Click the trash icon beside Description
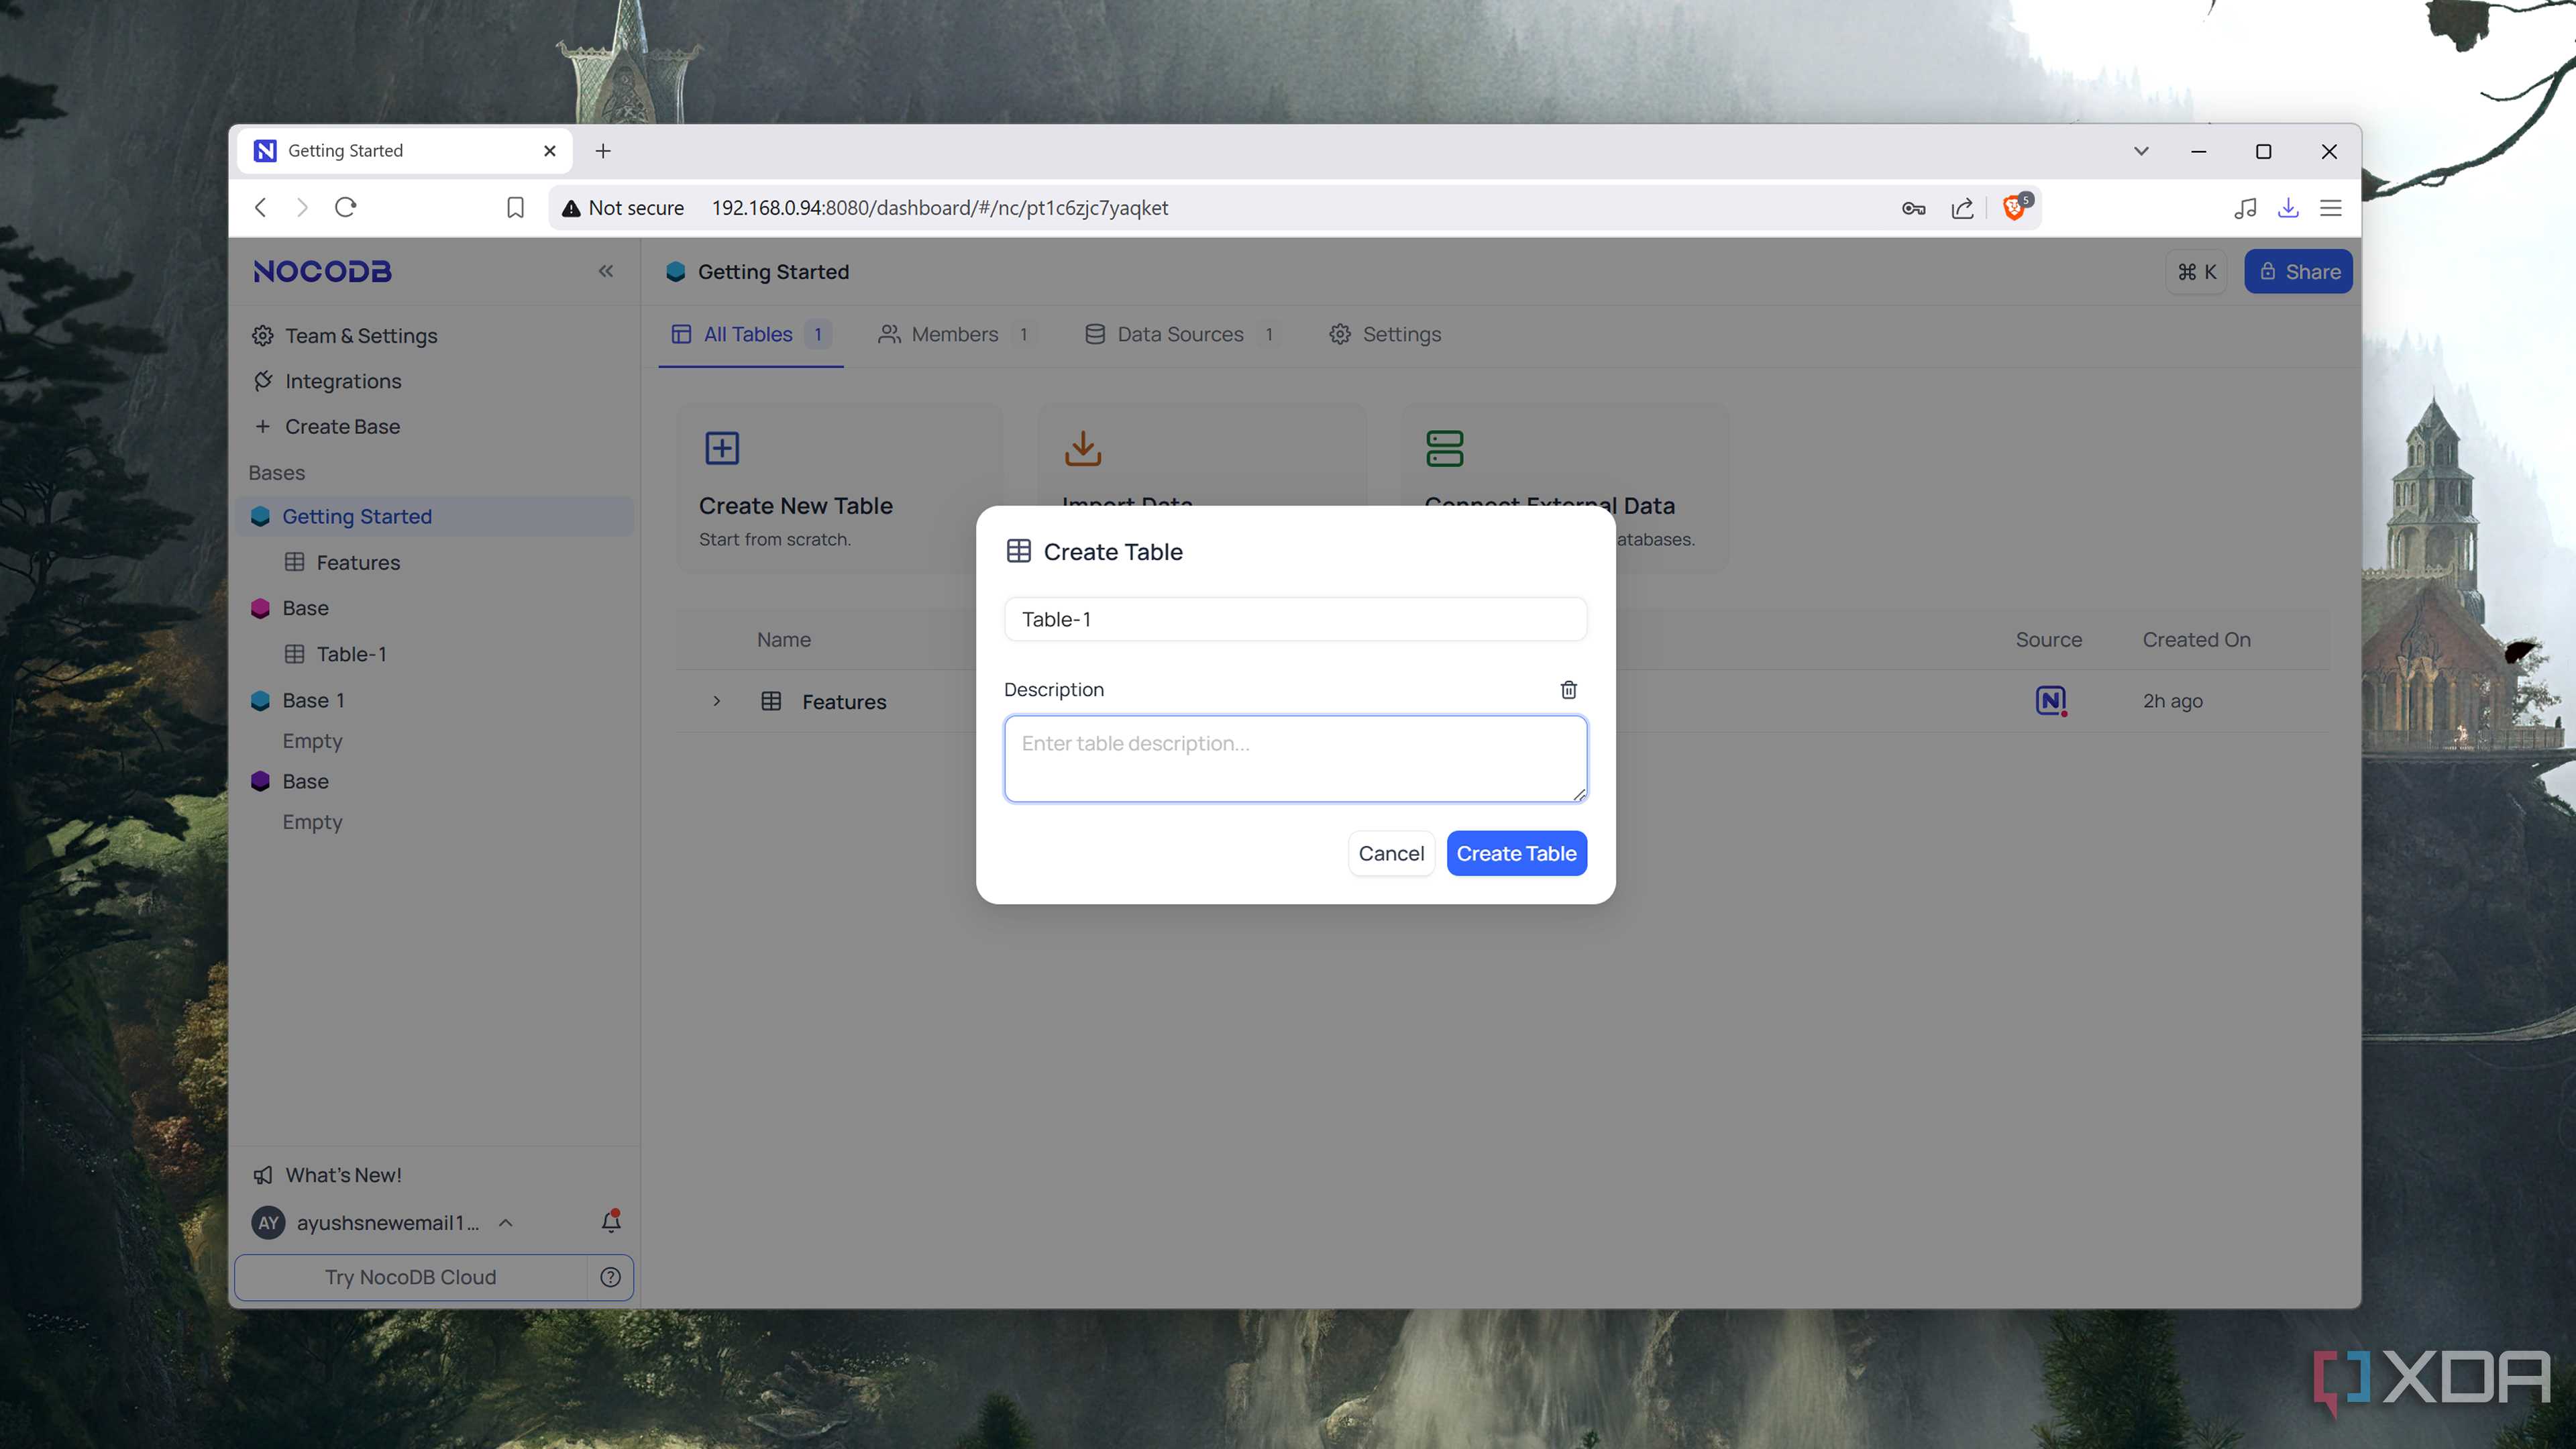This screenshot has height=1449, width=2576. 1568,690
